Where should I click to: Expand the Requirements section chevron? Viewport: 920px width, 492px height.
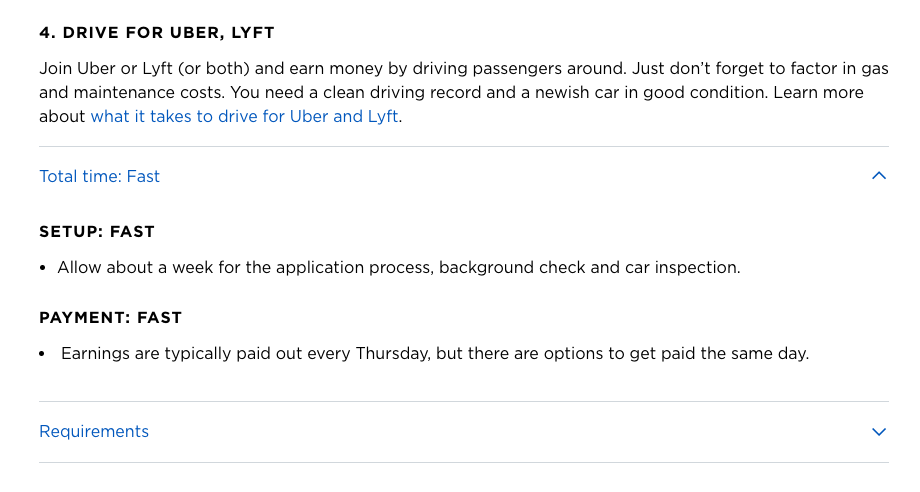[x=879, y=432]
